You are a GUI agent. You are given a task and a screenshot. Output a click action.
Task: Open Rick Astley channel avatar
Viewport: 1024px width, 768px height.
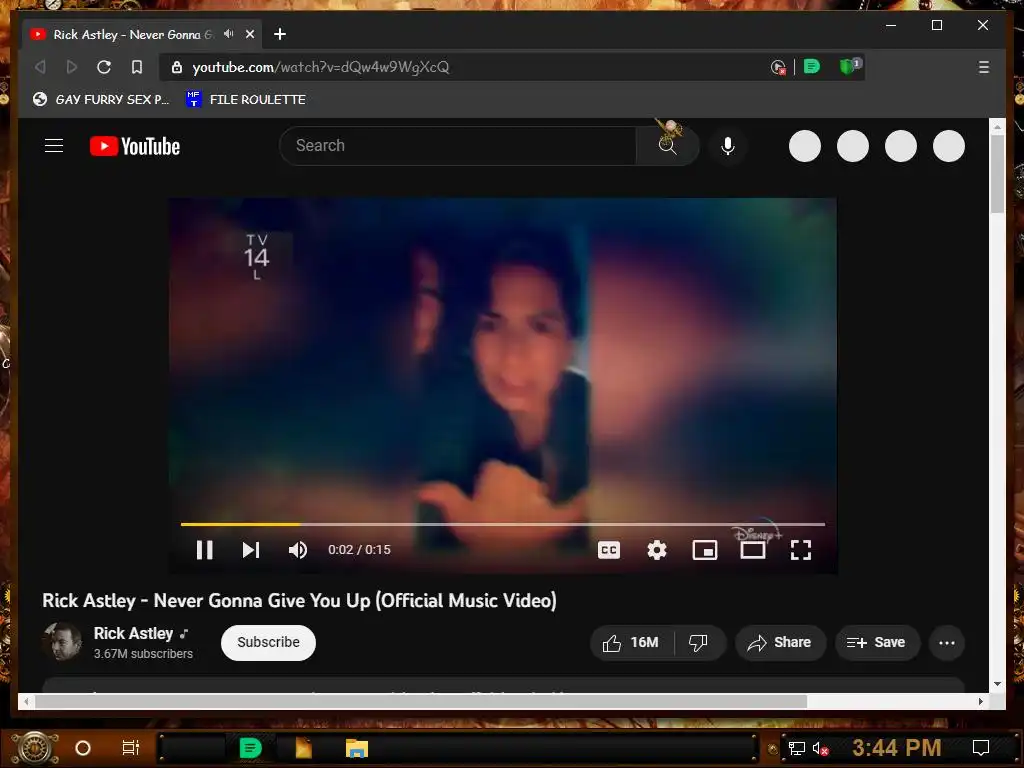62,641
